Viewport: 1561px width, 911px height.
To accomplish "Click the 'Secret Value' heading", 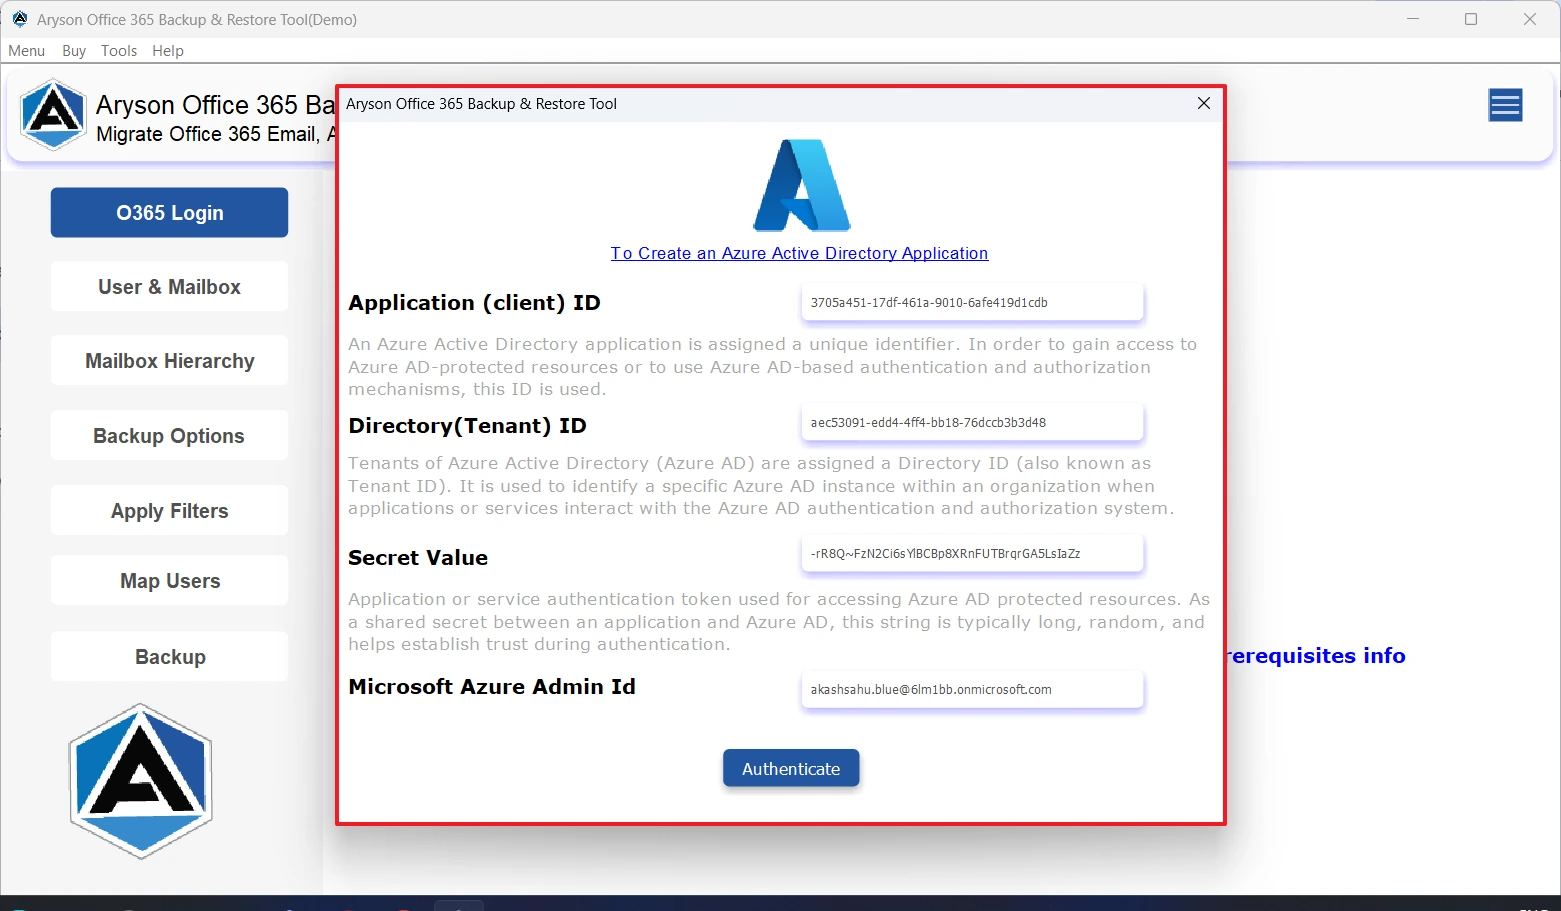I will click(418, 558).
